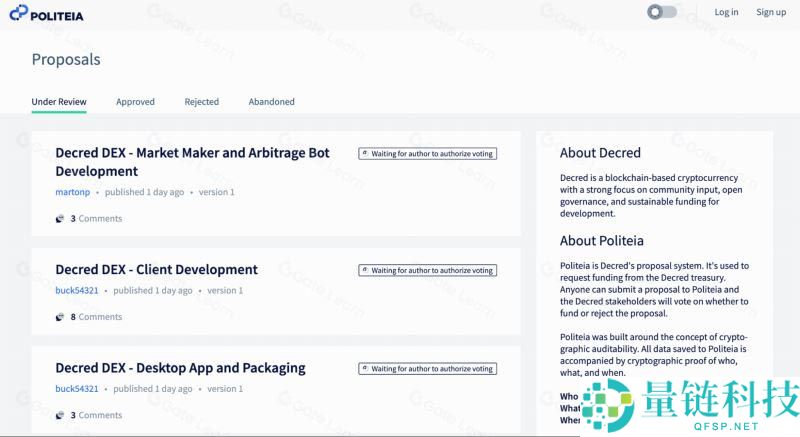Click the 'About Decred' heading
This screenshot has height=437, width=800.
(x=600, y=153)
